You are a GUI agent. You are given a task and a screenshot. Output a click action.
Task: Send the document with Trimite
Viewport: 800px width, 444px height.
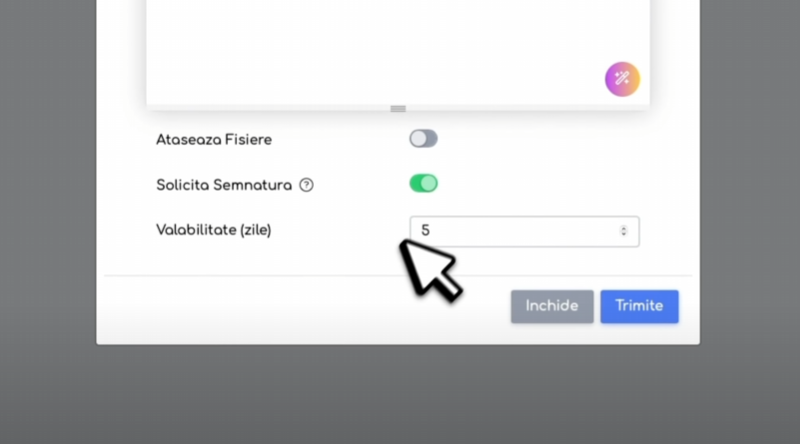click(639, 306)
